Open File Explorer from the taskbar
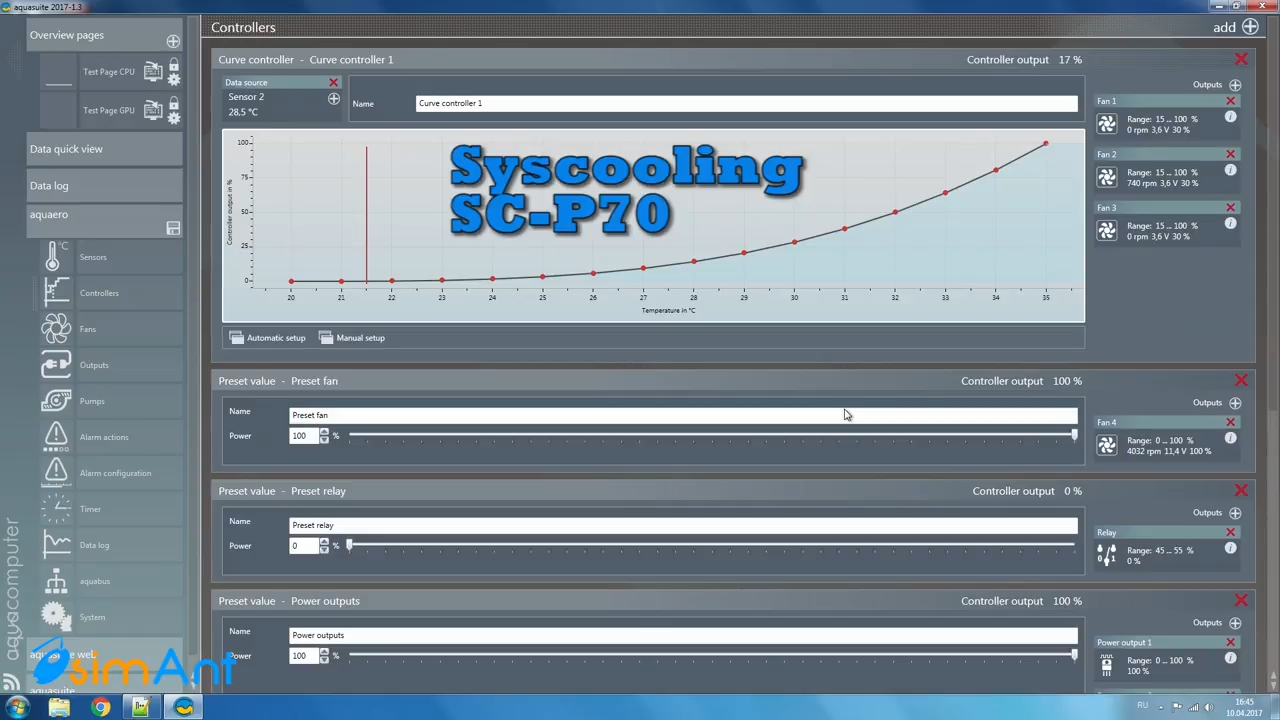1280x720 pixels. tap(59, 708)
